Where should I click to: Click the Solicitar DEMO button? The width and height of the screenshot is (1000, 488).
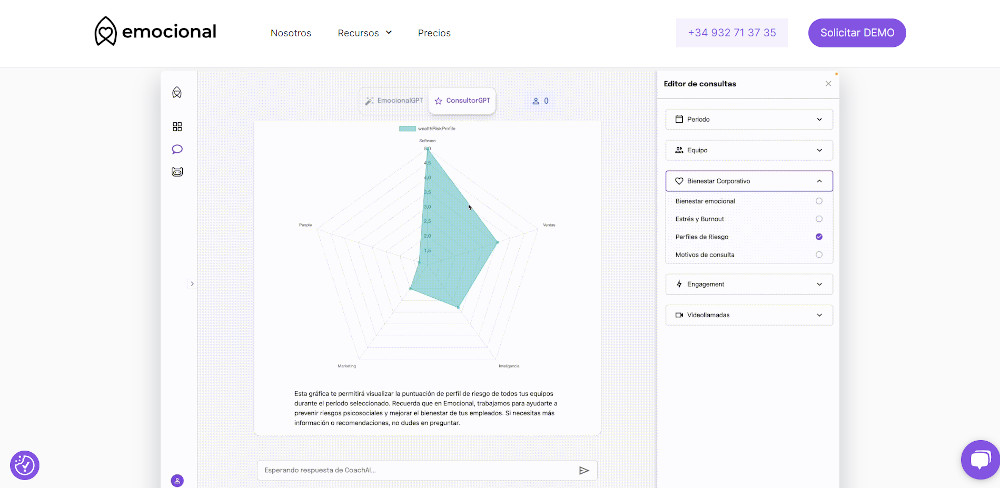(856, 33)
